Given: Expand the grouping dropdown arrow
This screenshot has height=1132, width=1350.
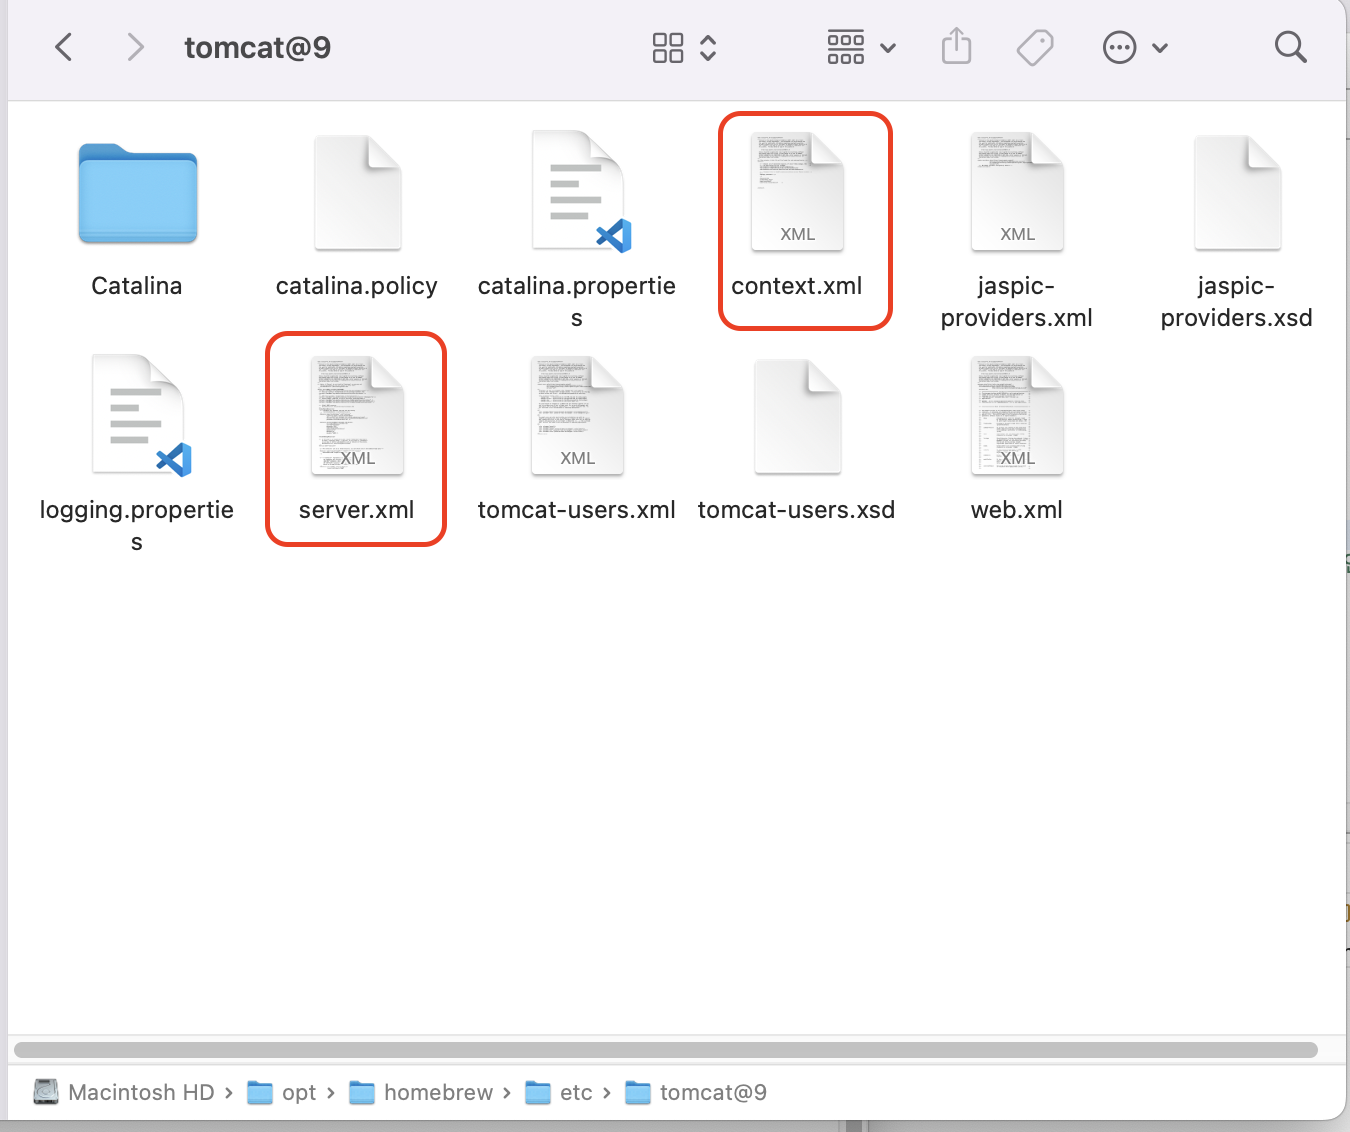Looking at the screenshot, I should click(888, 48).
